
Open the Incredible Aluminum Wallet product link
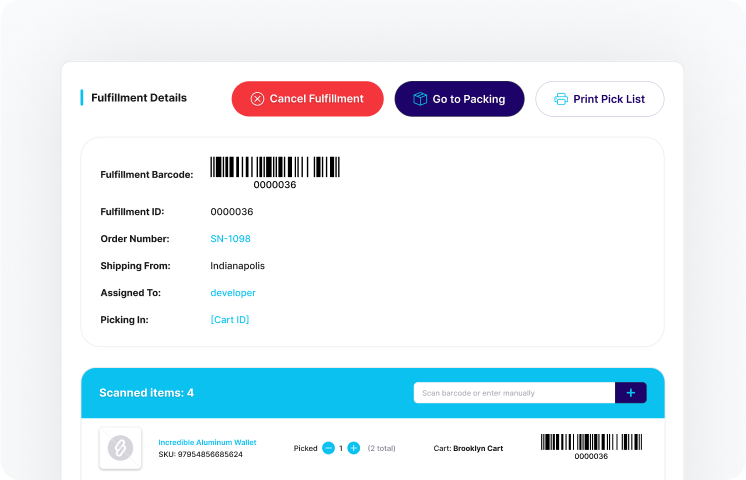tap(207, 442)
